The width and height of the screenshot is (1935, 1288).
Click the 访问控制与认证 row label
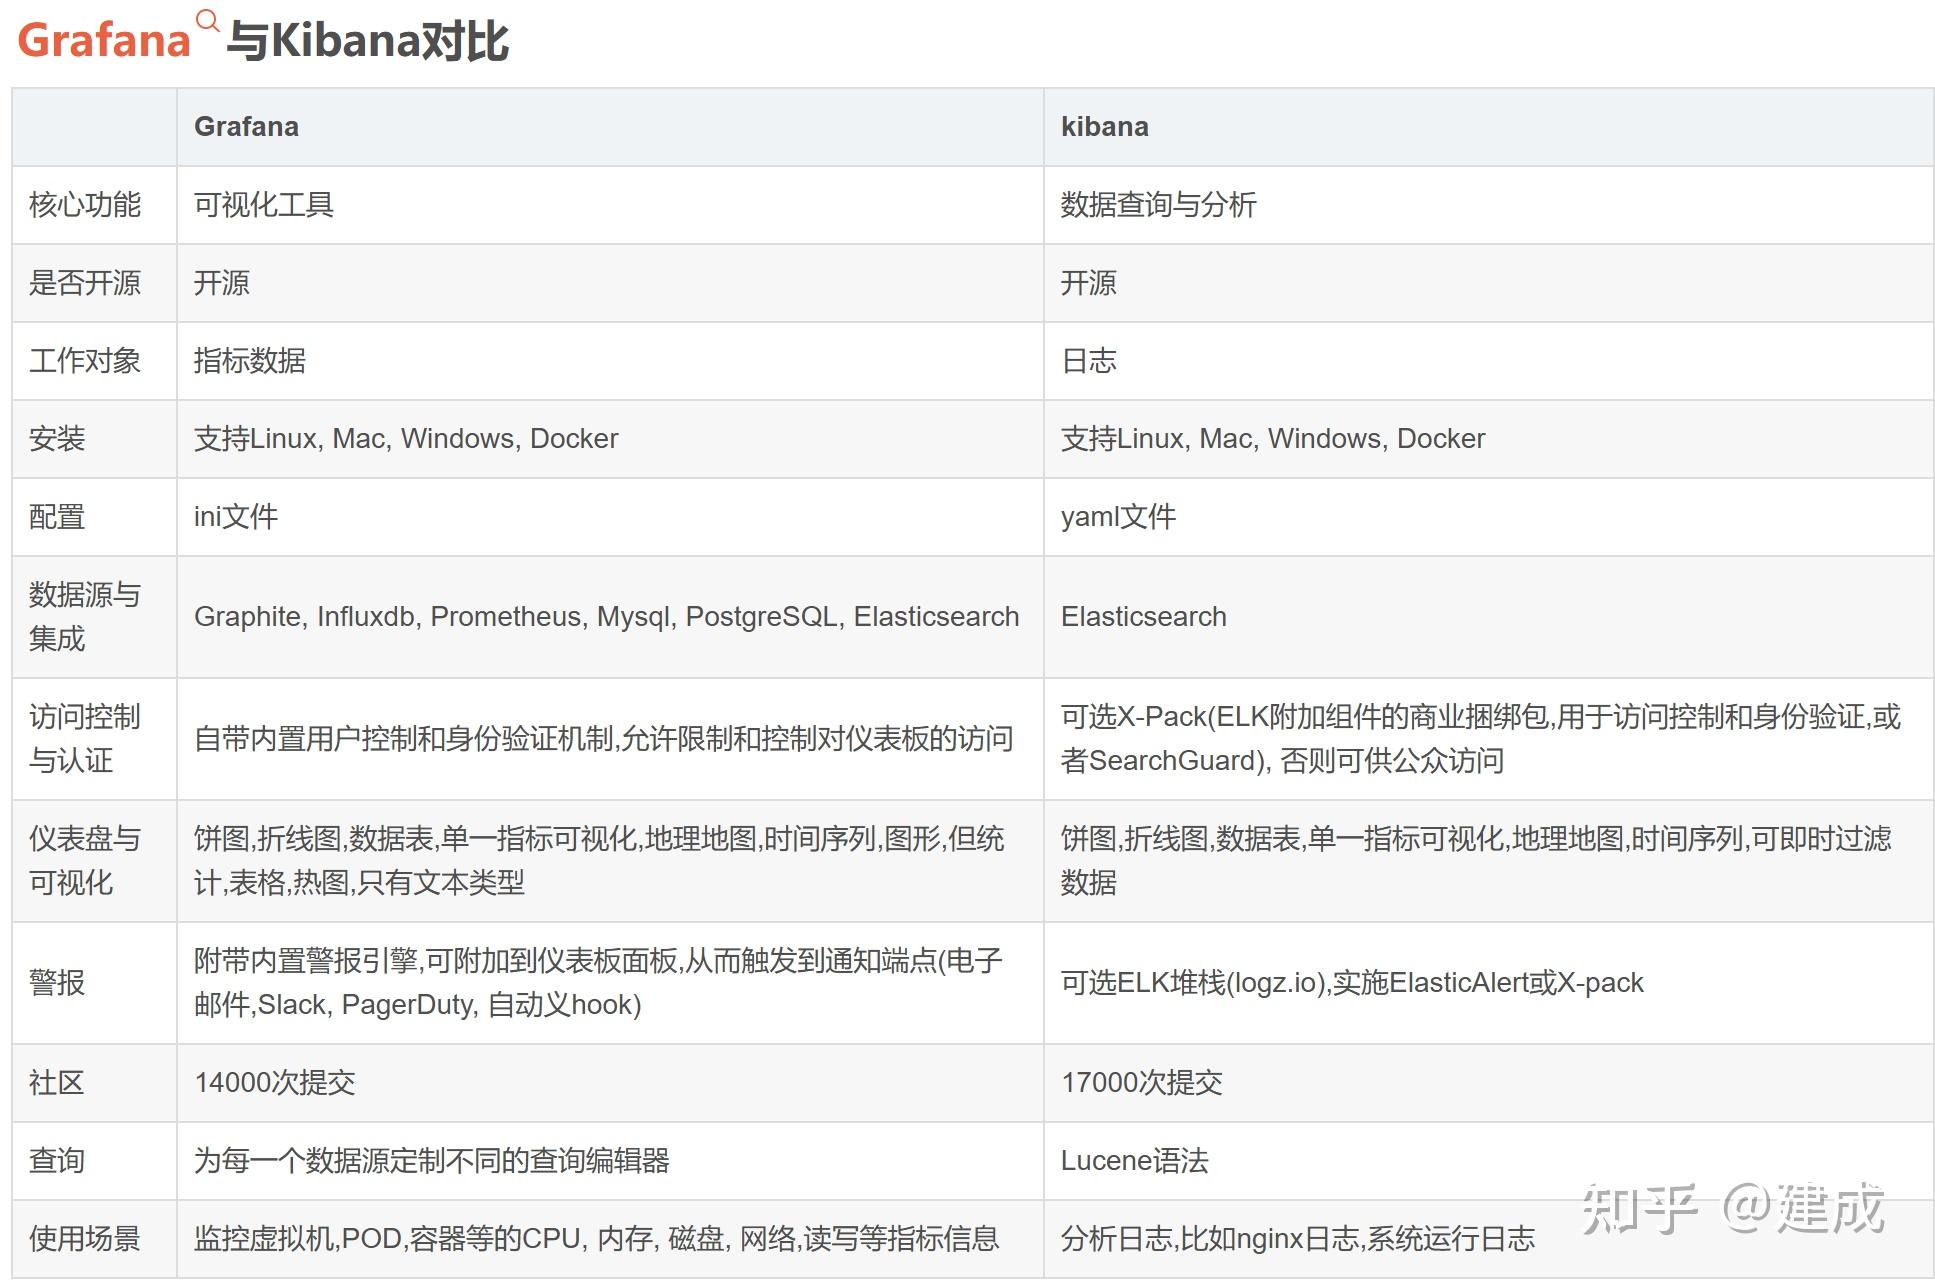tap(87, 739)
